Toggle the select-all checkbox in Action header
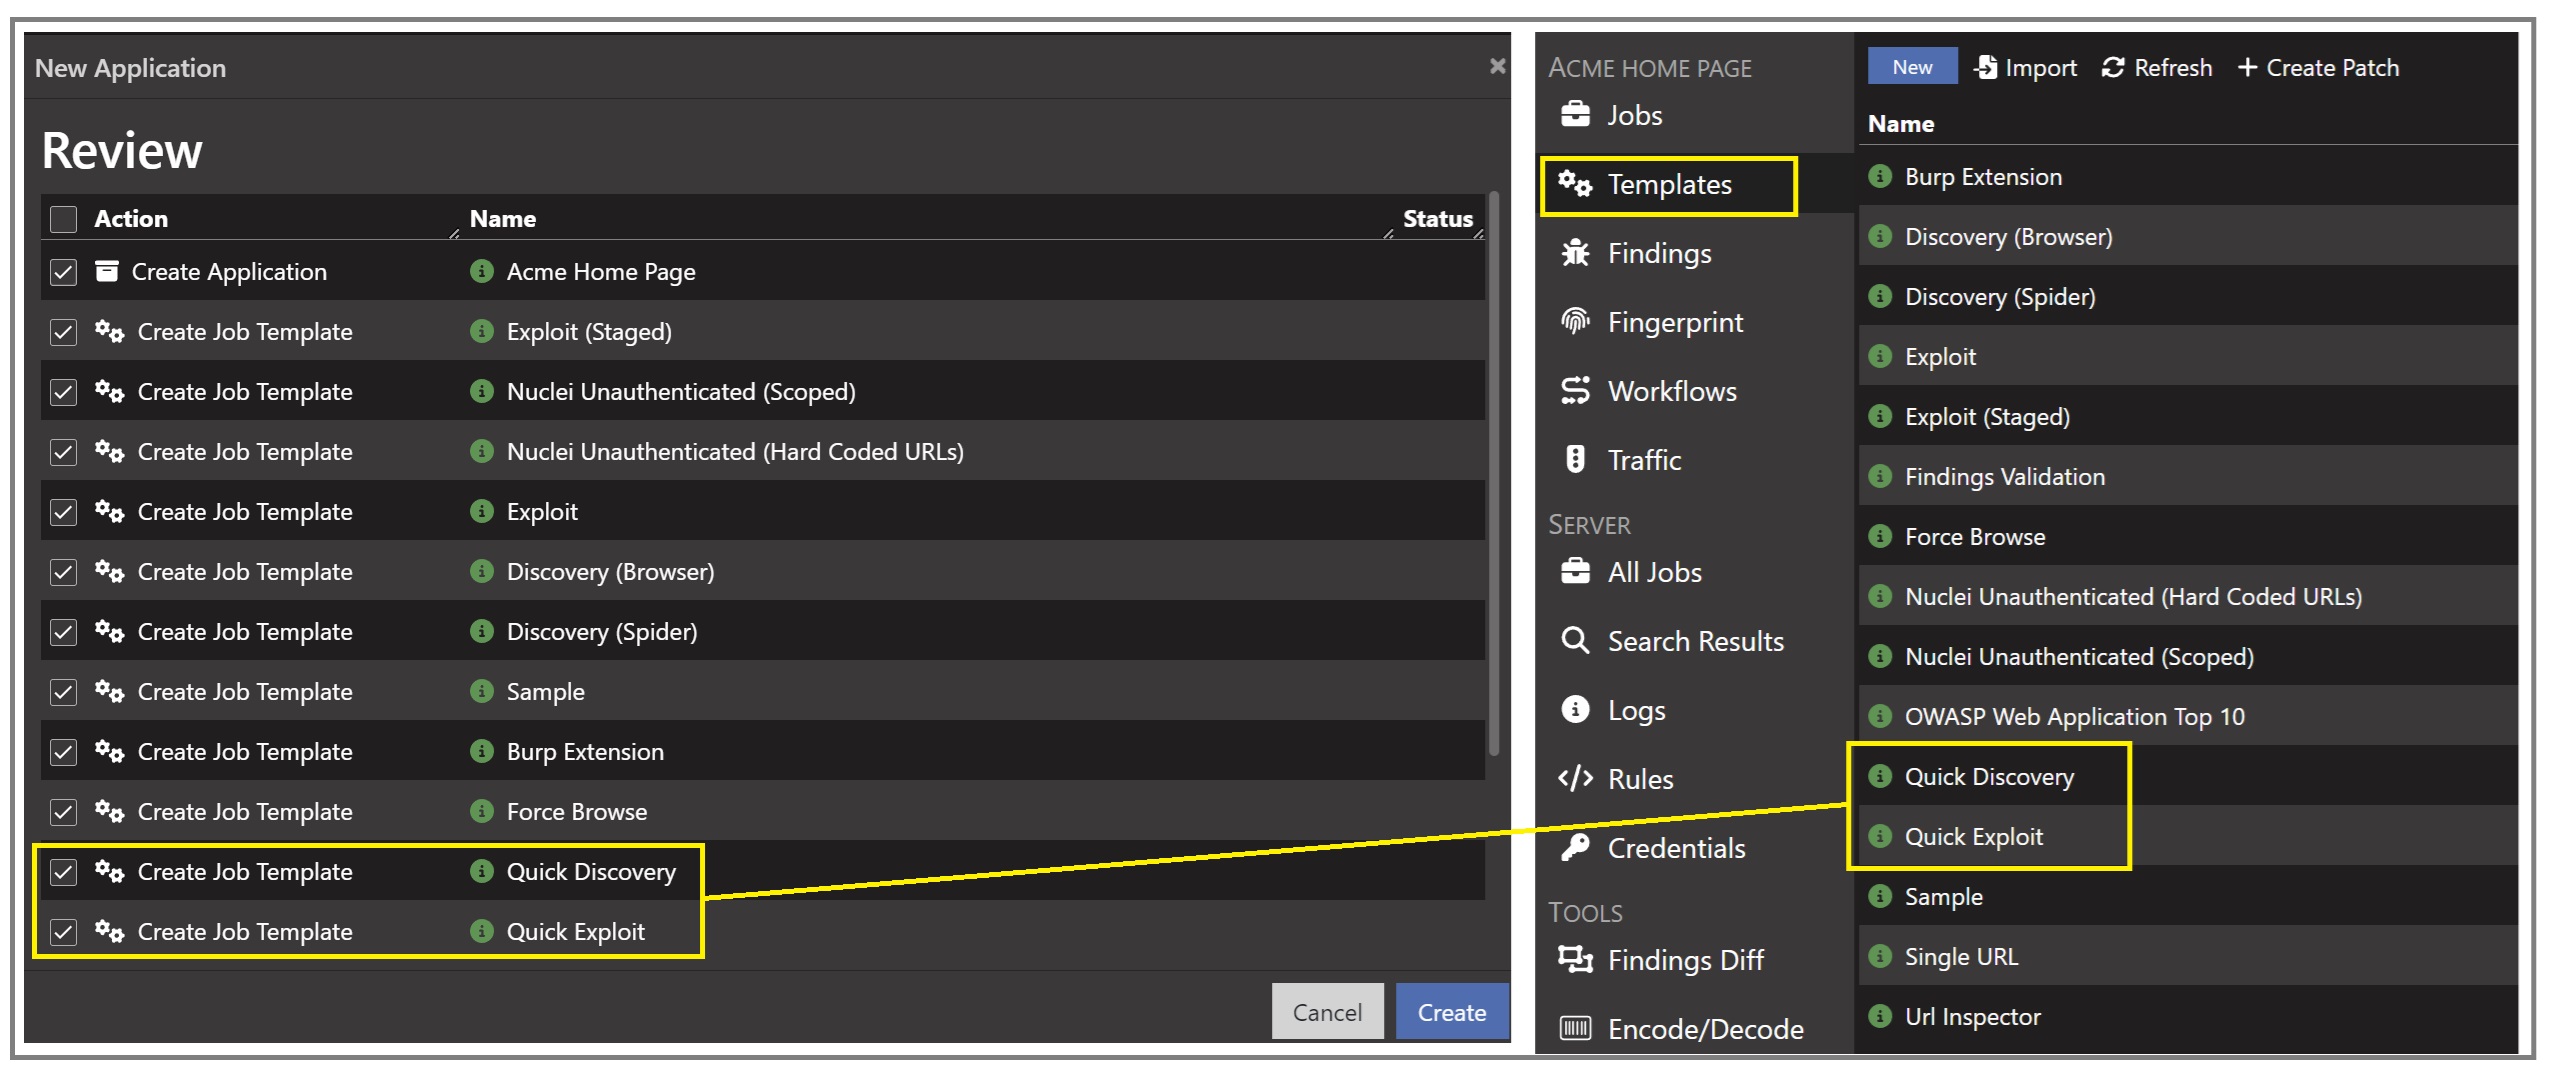2552x1074 pixels. [x=64, y=219]
